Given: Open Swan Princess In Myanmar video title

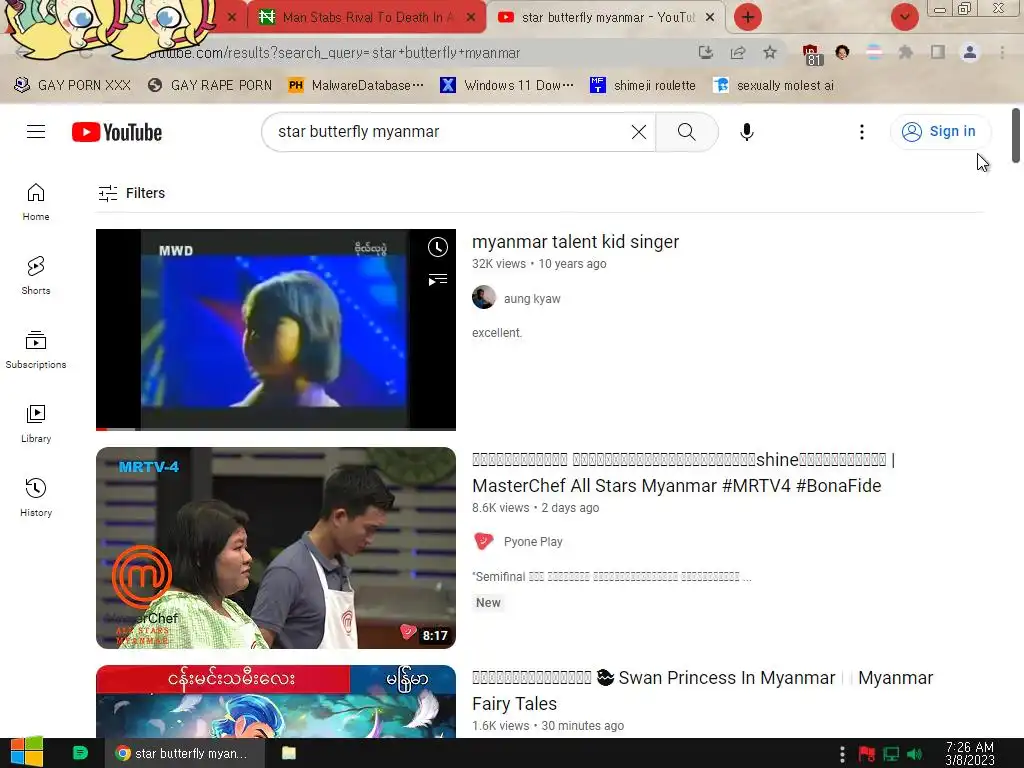Looking at the screenshot, I should coord(703,691).
